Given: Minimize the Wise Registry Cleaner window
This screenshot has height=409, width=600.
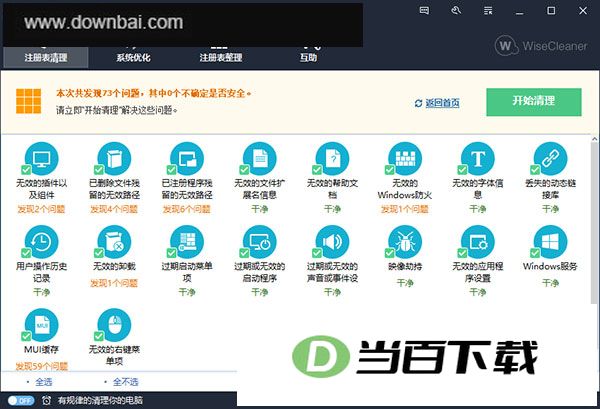Looking at the screenshot, I should 519,11.
